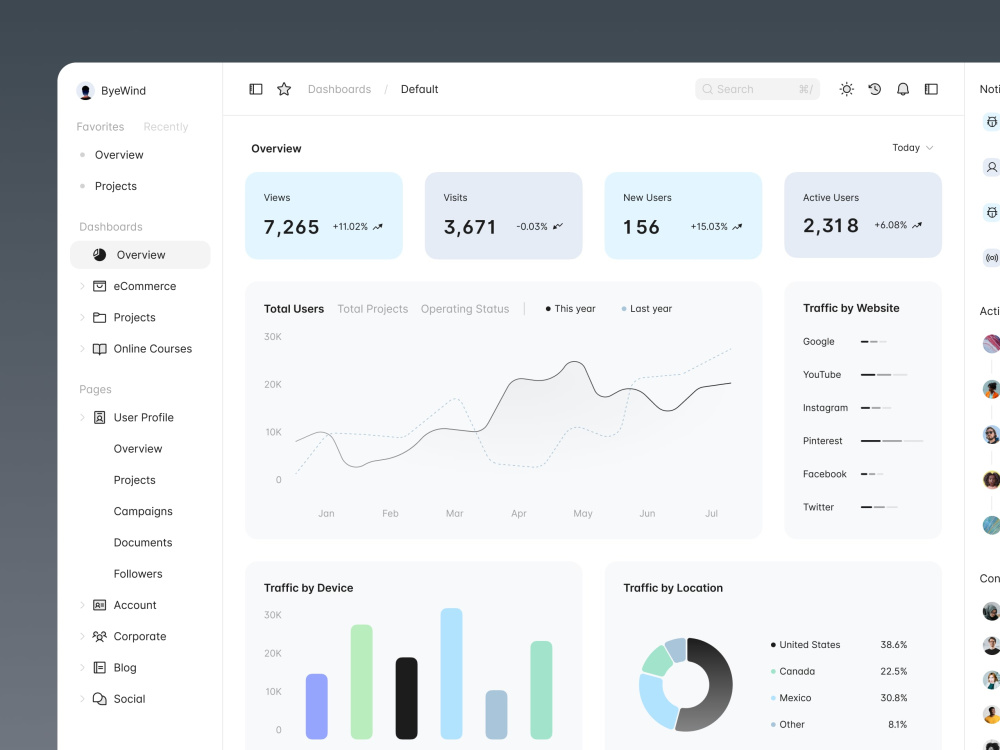The image size is (1000, 750).
Task: Open Campaigns under User Profile
Action: tap(143, 511)
